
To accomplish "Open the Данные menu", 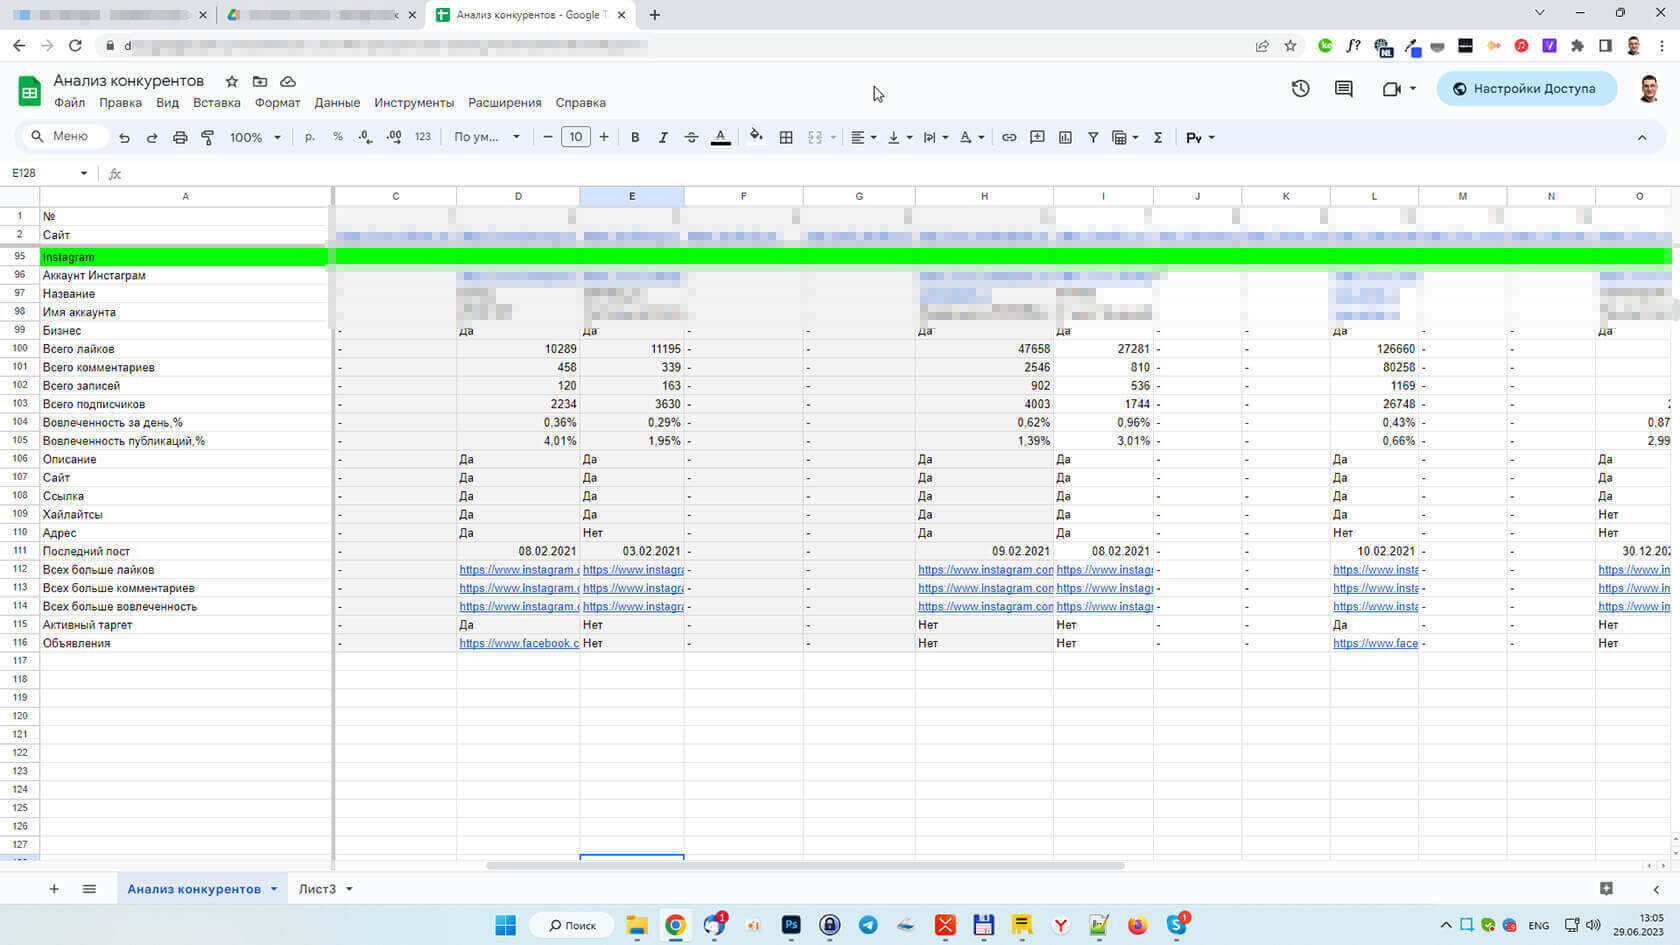I will click(x=337, y=103).
